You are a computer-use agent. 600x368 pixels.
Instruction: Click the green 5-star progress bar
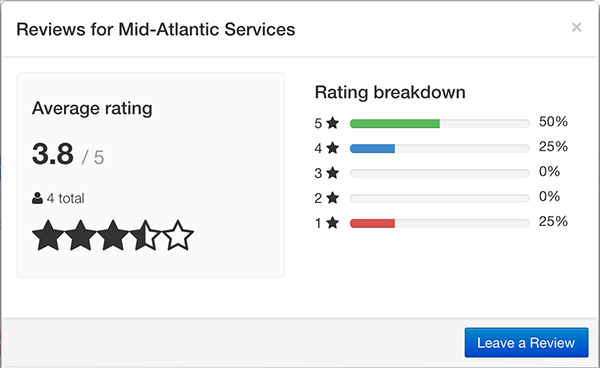pyautogui.click(x=395, y=124)
